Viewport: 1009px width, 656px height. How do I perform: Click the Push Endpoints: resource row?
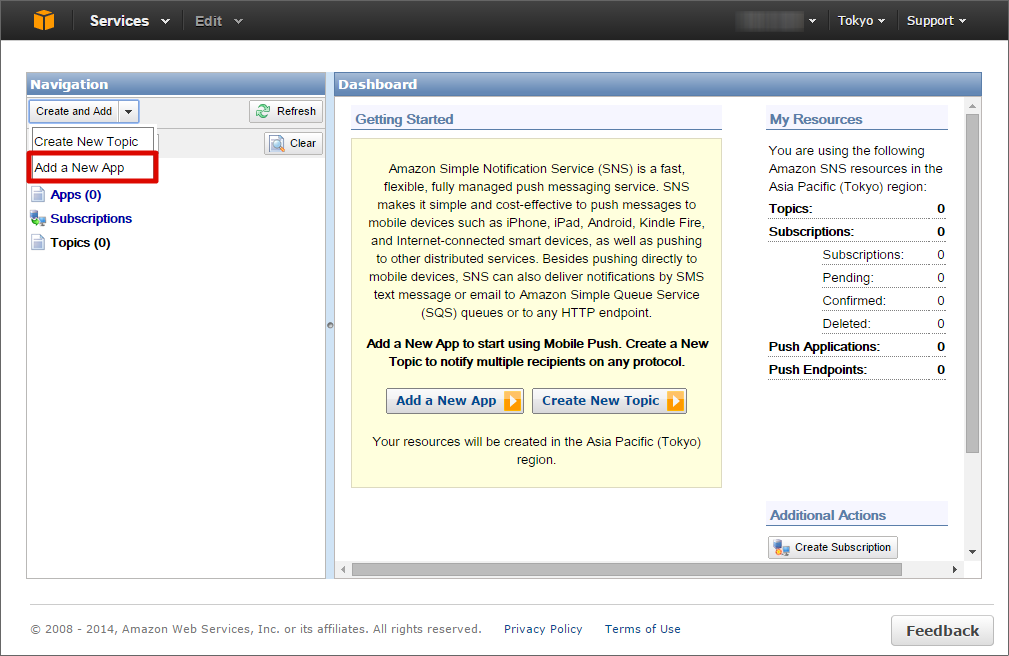[856, 370]
